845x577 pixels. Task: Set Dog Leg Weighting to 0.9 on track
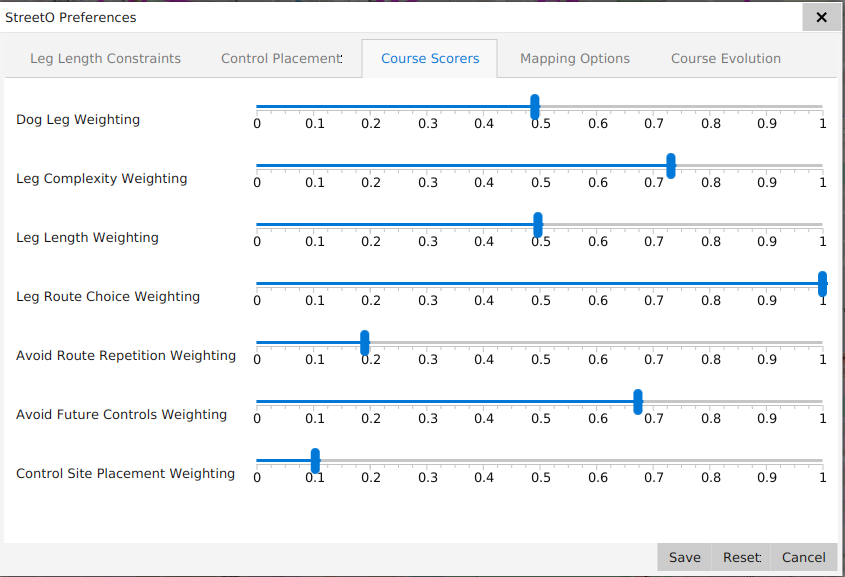pyautogui.click(x=766, y=106)
